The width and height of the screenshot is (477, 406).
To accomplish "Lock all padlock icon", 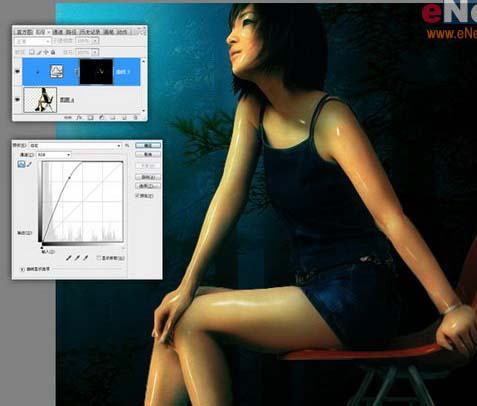I will [53, 52].
